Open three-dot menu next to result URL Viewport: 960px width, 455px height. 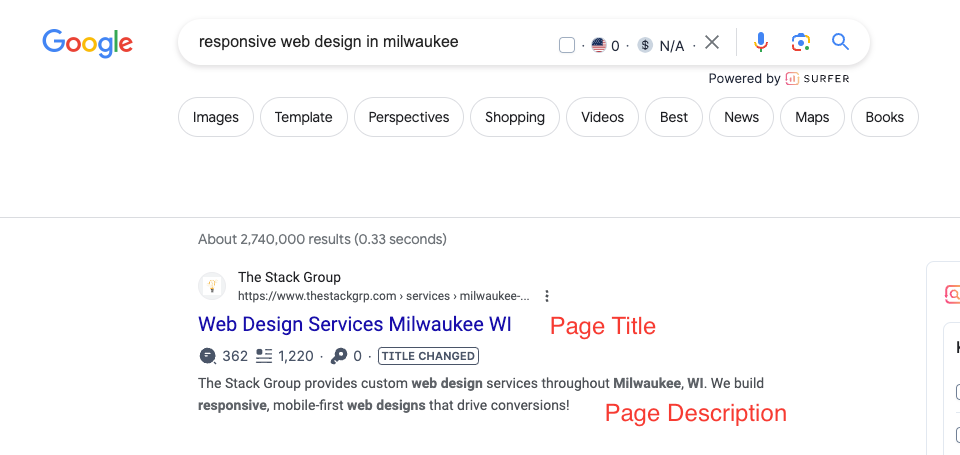(x=547, y=296)
